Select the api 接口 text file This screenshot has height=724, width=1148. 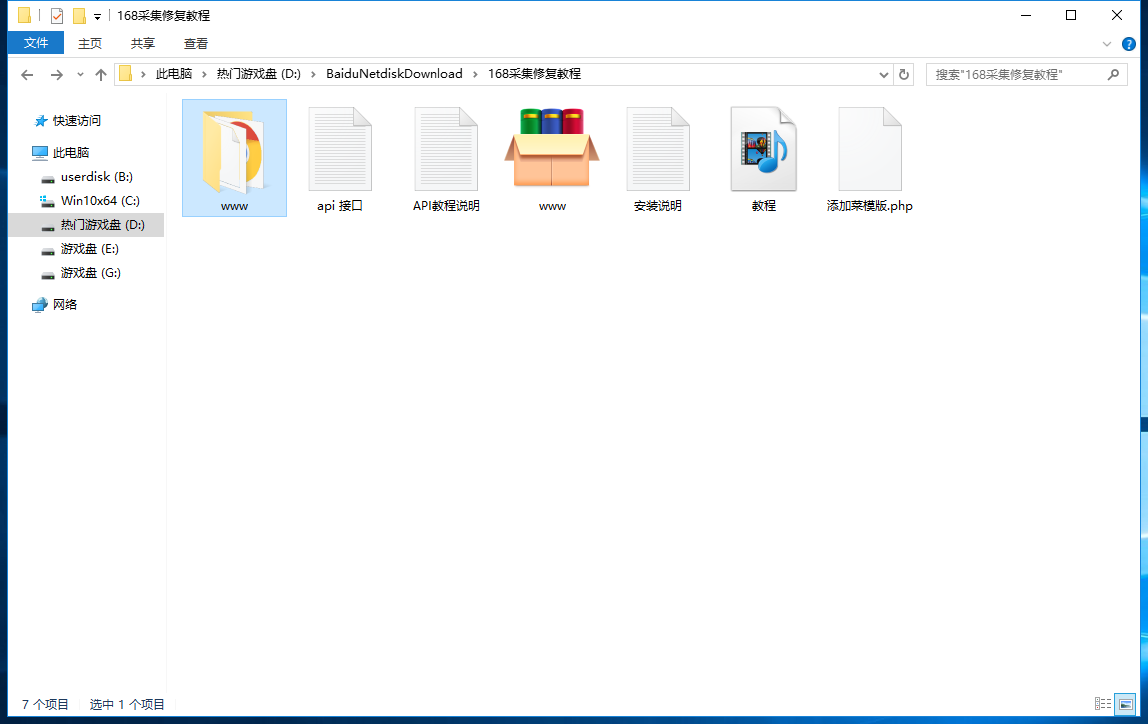click(x=340, y=150)
